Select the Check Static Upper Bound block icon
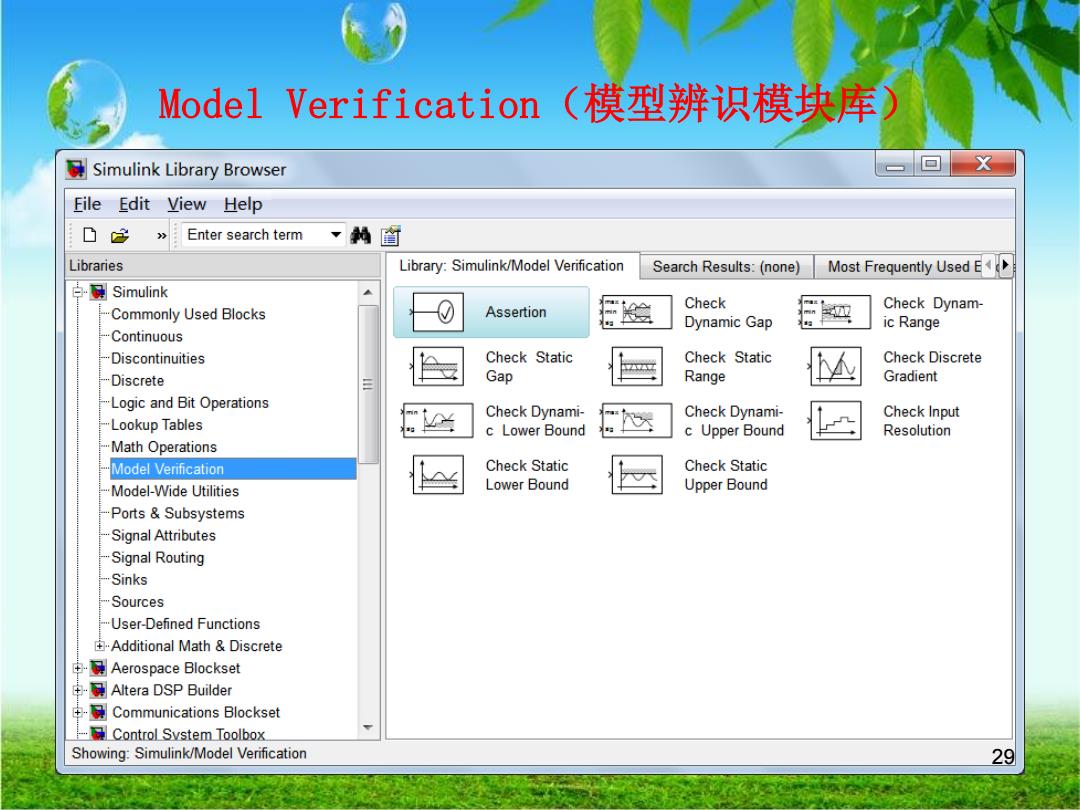Screen dimensions: 1080x810 [636, 475]
